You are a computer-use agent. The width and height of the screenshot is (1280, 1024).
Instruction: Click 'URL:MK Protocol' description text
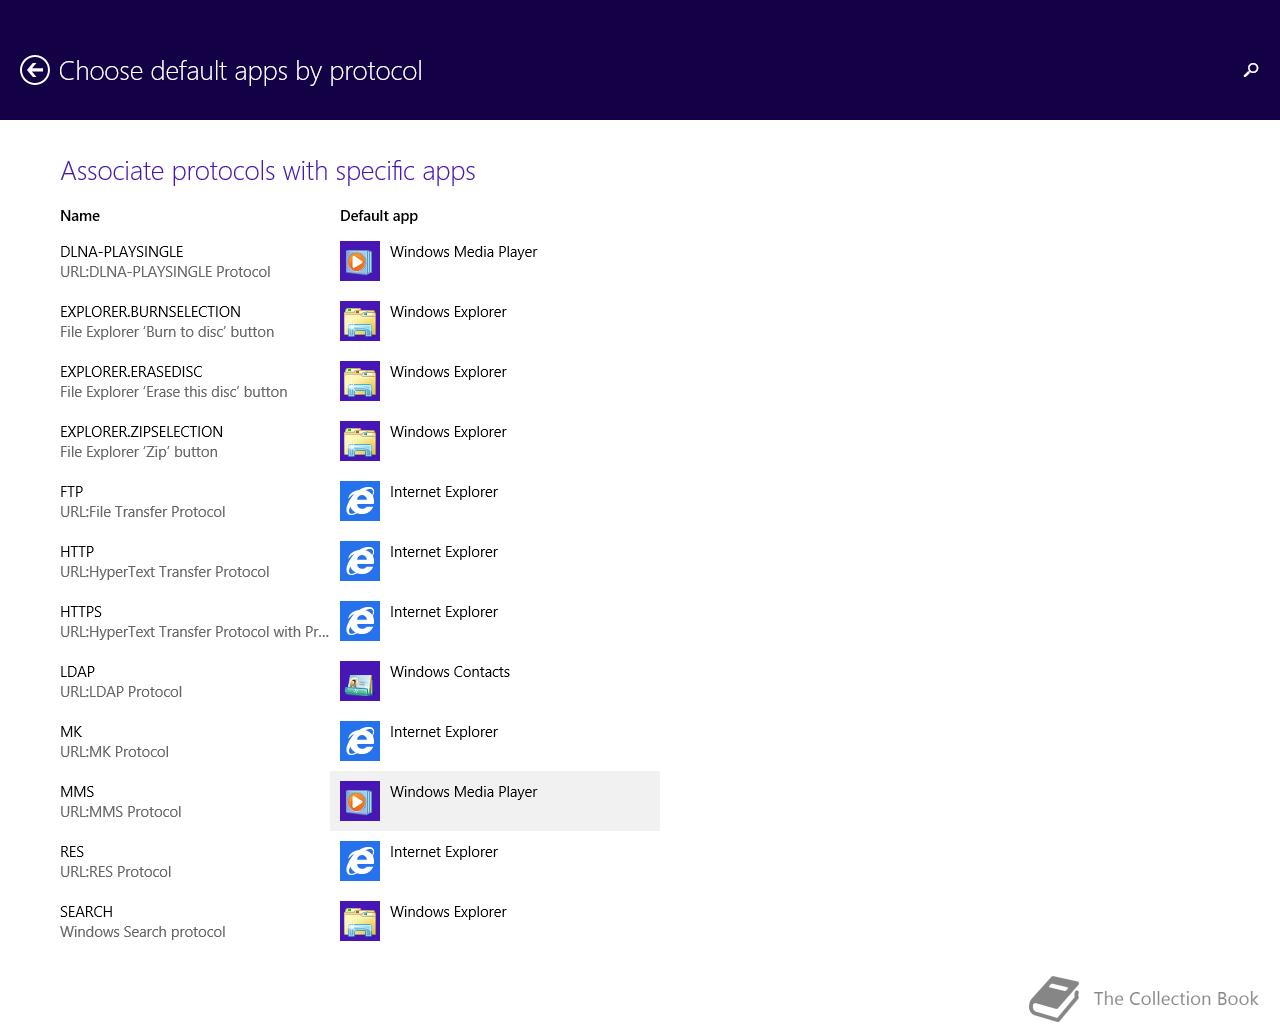(x=114, y=752)
